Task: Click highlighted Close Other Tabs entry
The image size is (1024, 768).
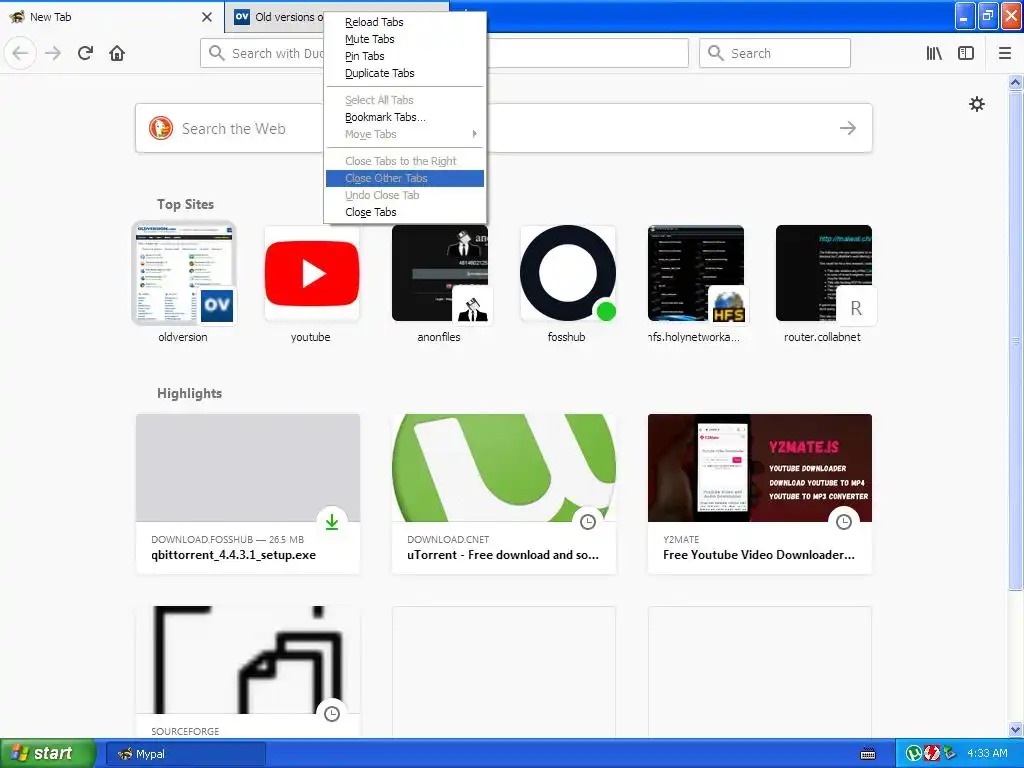Action: pyautogui.click(x=405, y=178)
